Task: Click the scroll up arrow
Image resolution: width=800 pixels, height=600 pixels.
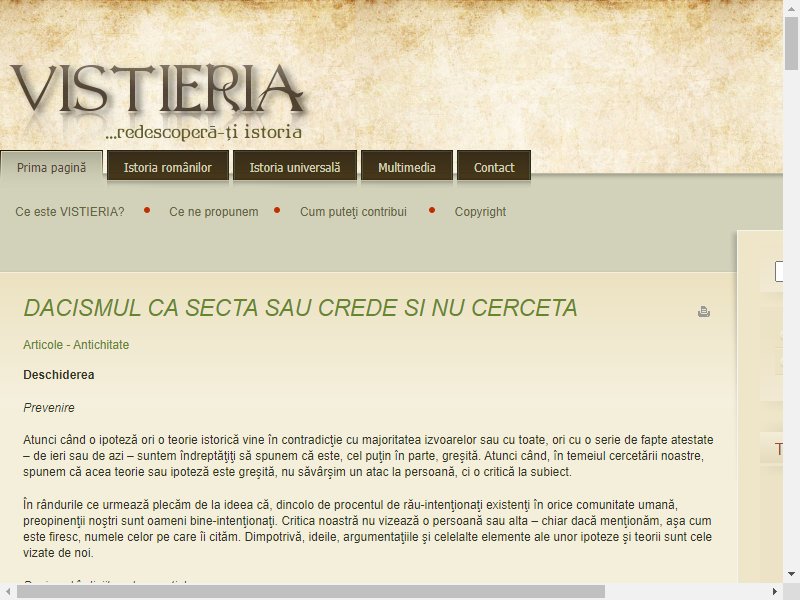Action: (791, 7)
